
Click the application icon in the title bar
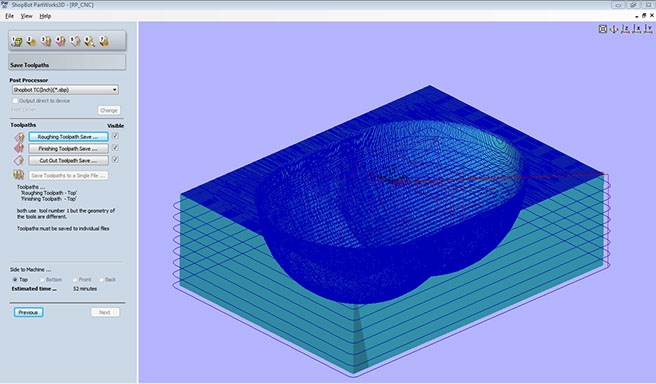click(5, 5)
